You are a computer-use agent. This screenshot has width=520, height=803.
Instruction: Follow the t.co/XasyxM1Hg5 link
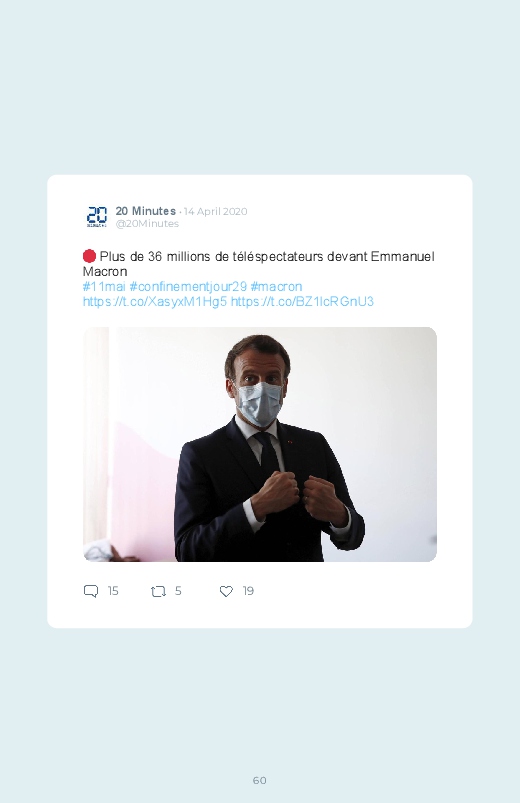[155, 302]
